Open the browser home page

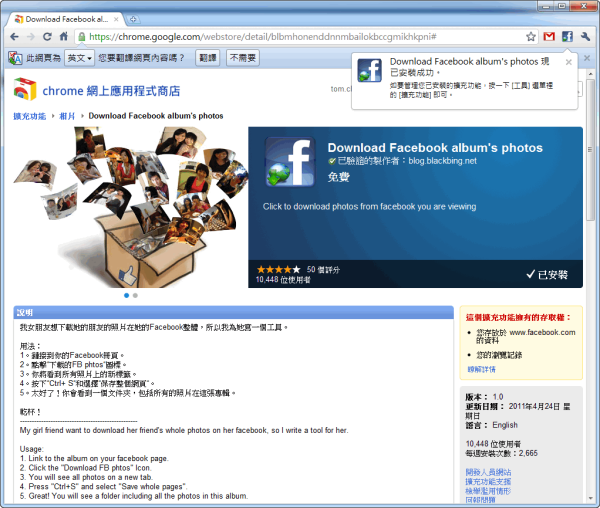64,36
